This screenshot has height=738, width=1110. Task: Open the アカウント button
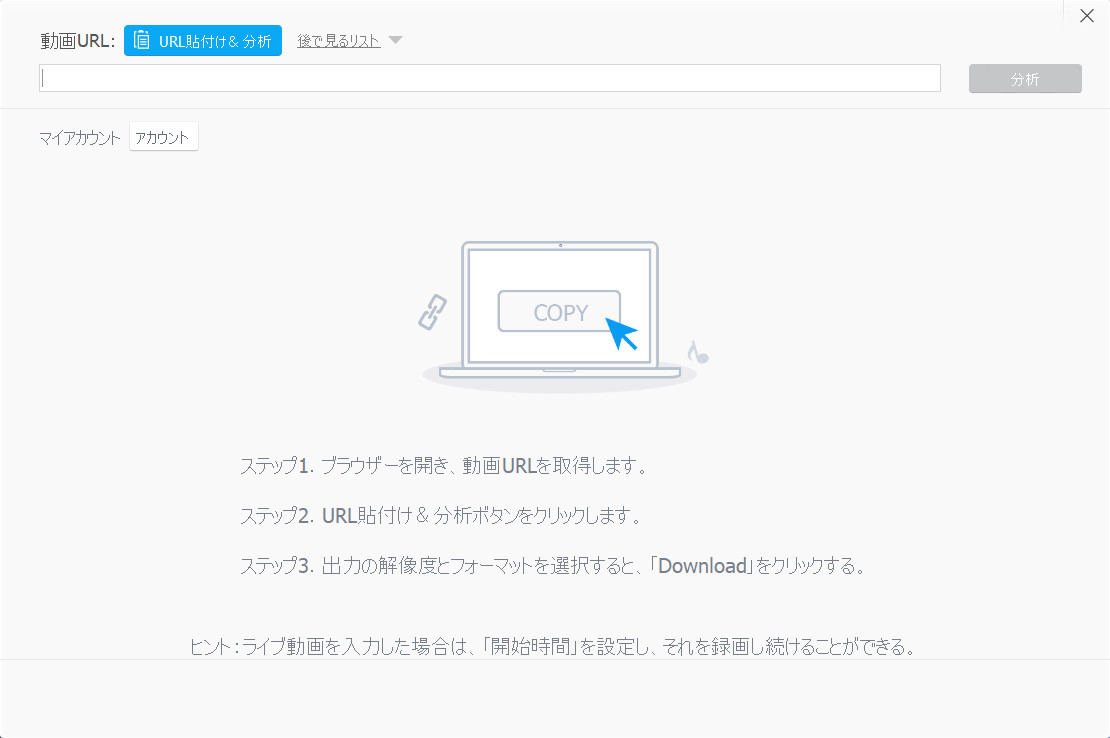coord(164,137)
